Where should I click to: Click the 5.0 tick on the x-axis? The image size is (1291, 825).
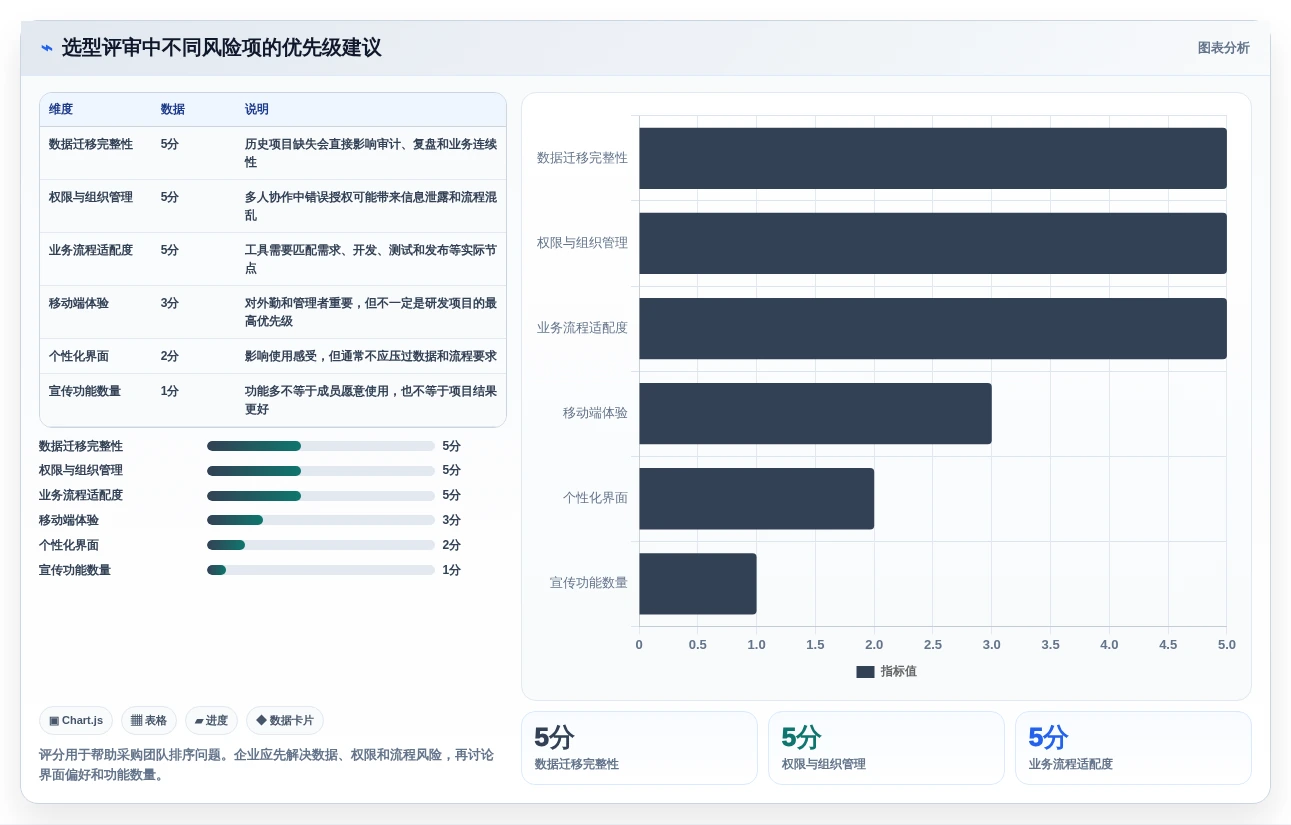coord(1227,645)
